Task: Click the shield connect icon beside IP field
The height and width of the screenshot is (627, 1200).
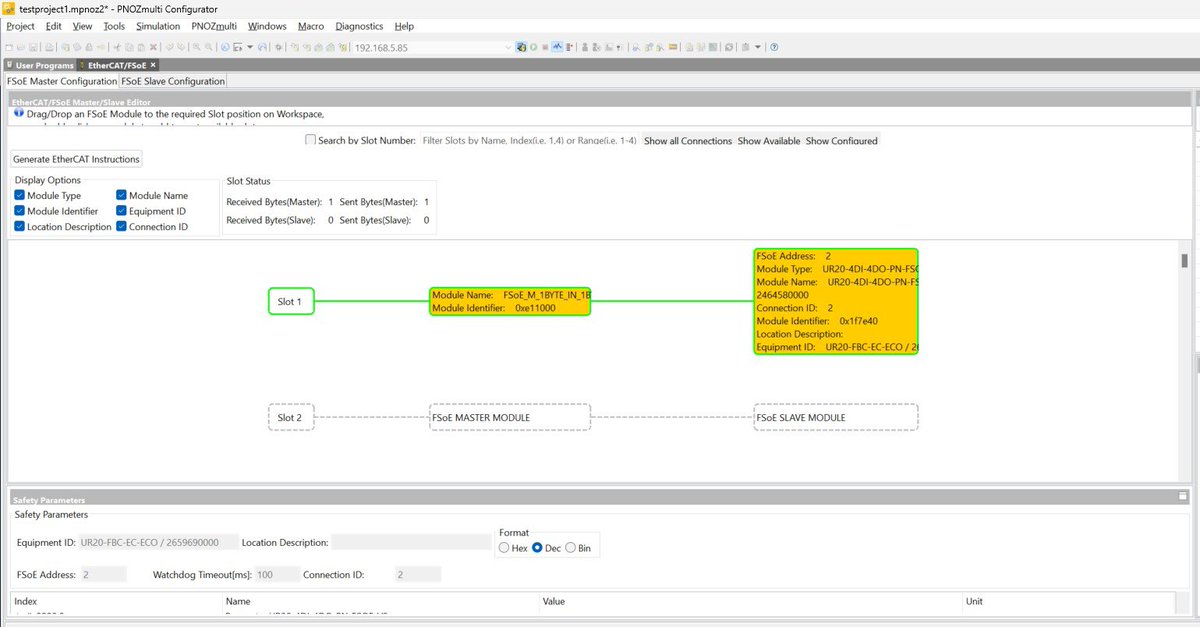Action: [521, 47]
